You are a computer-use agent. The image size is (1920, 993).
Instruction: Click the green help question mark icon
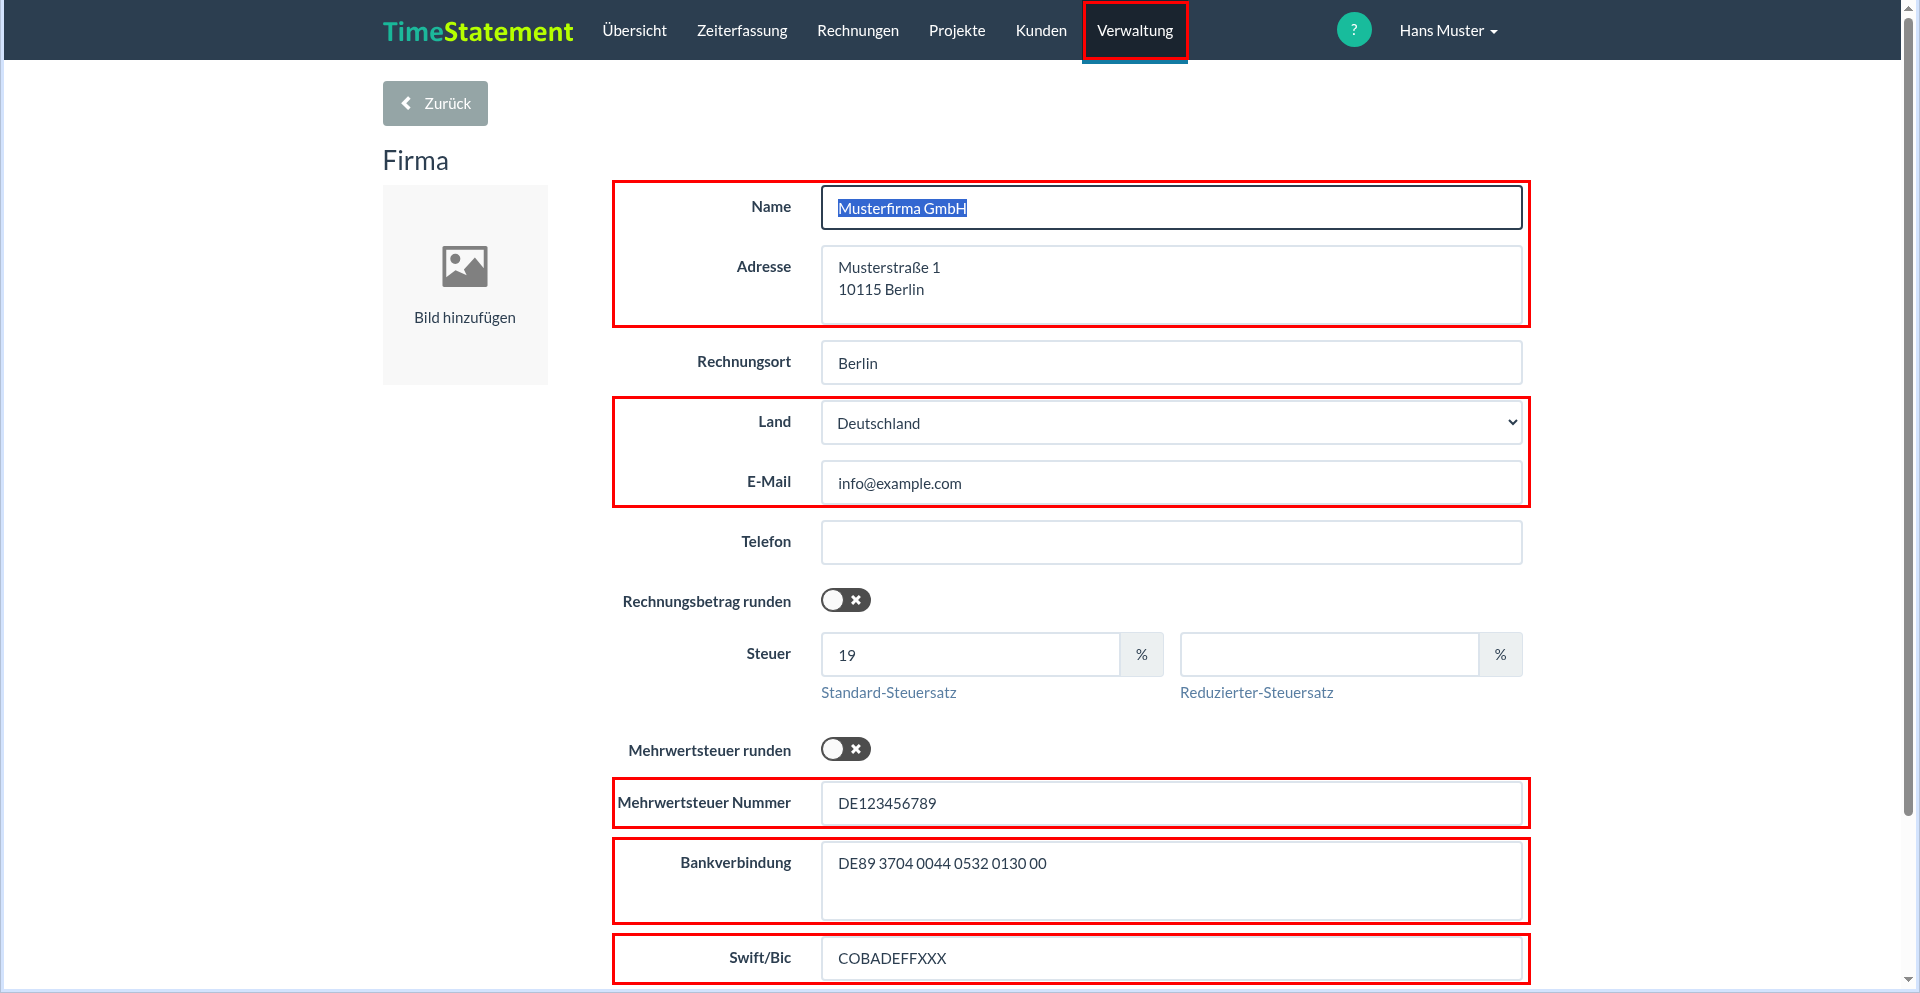pos(1354,30)
